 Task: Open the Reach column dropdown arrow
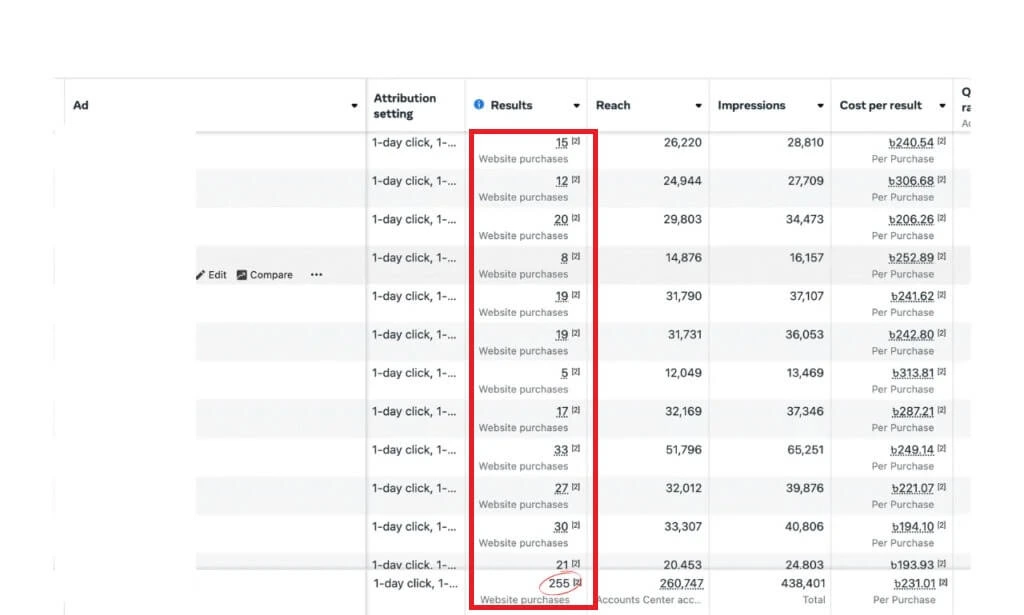point(698,106)
